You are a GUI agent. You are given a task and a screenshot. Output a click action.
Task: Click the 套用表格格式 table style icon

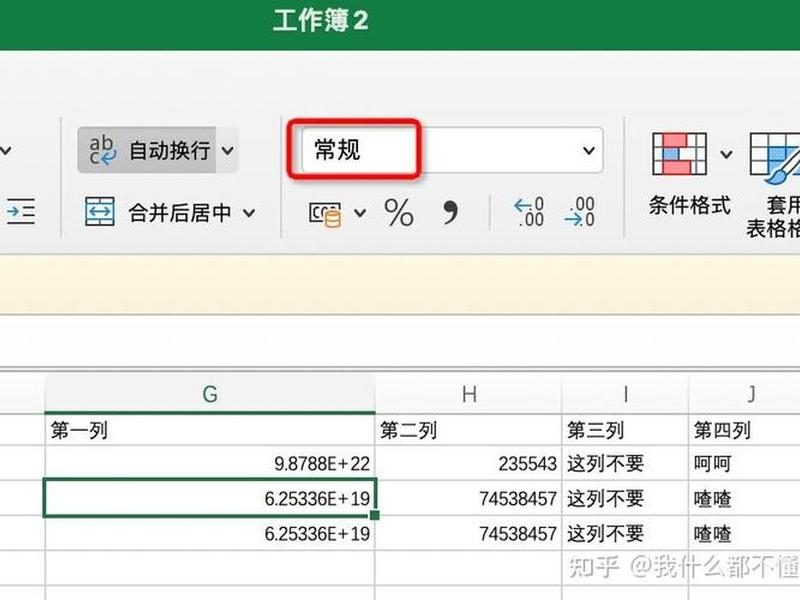coord(774,158)
